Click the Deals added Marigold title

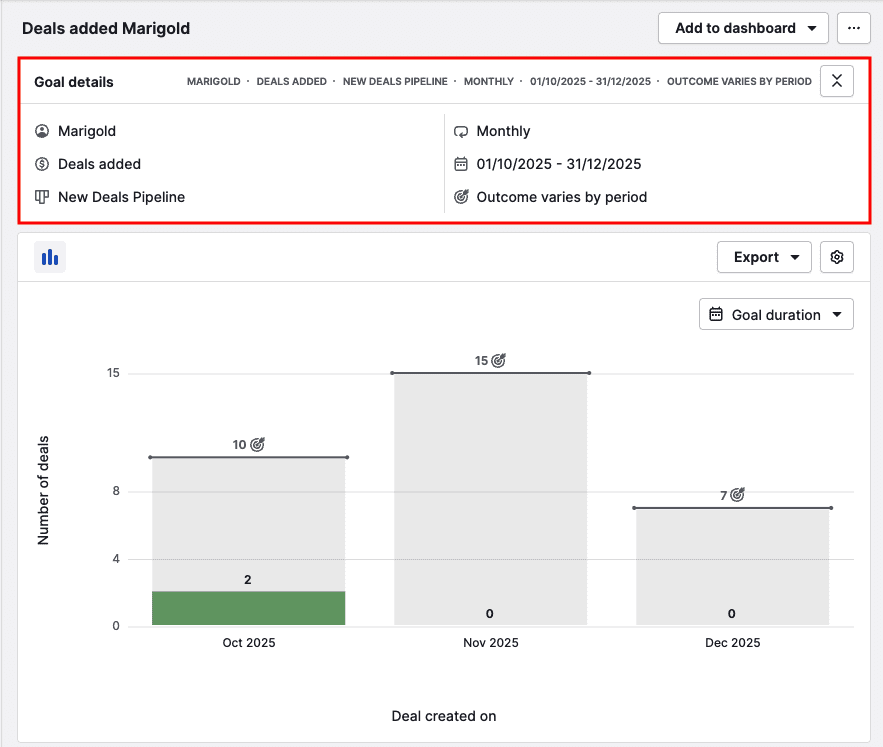[106, 28]
